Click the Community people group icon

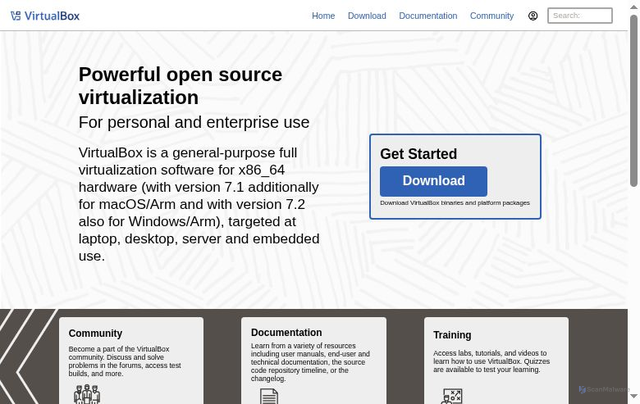(87, 394)
